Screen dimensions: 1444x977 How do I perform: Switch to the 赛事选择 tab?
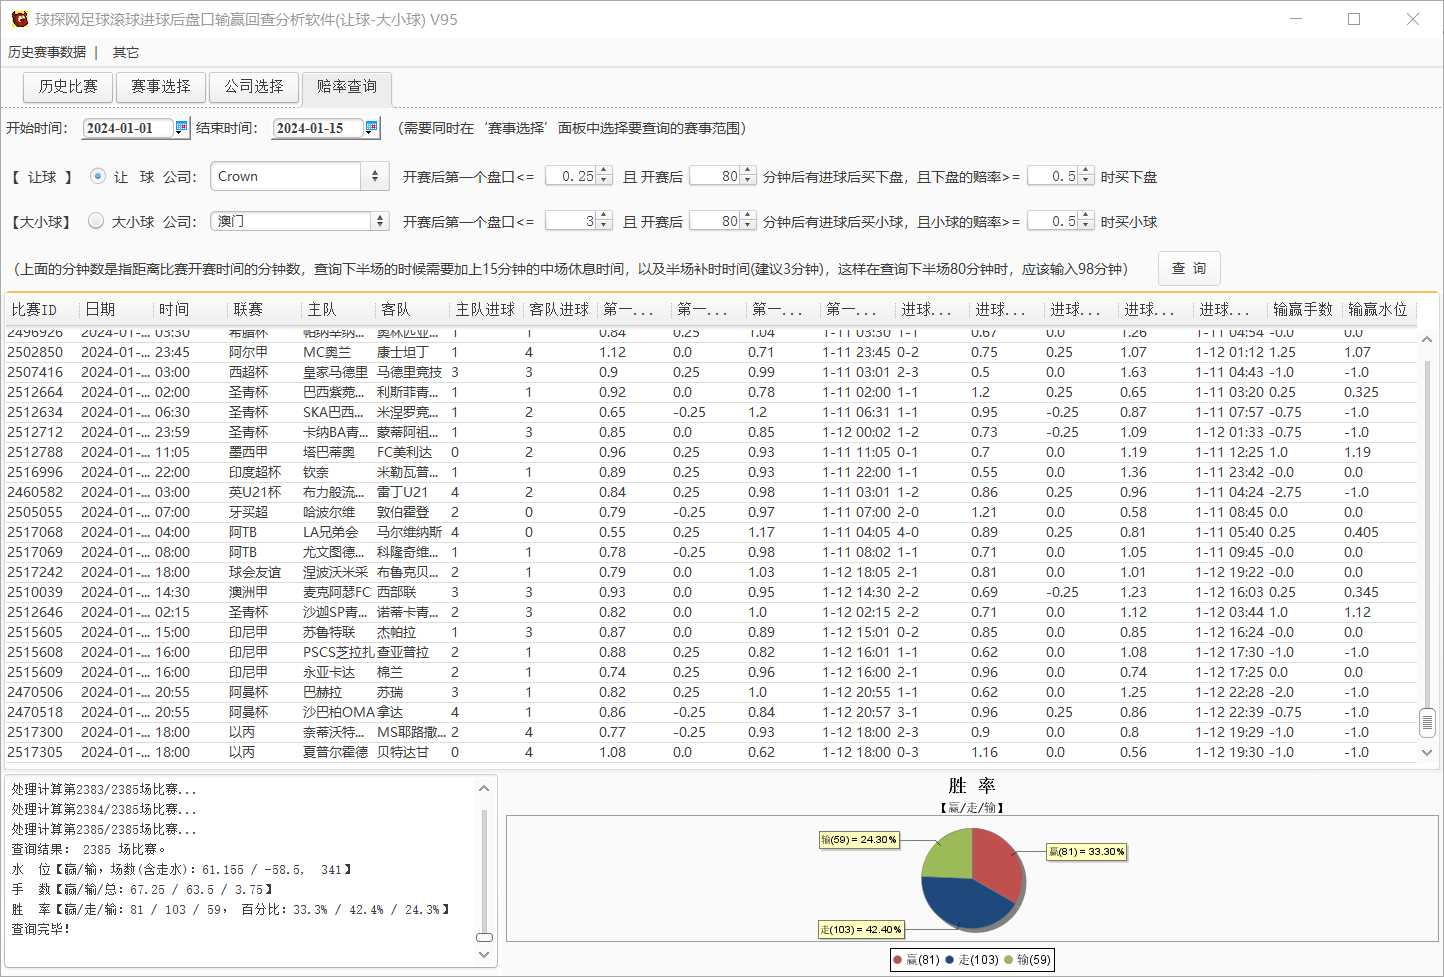160,87
